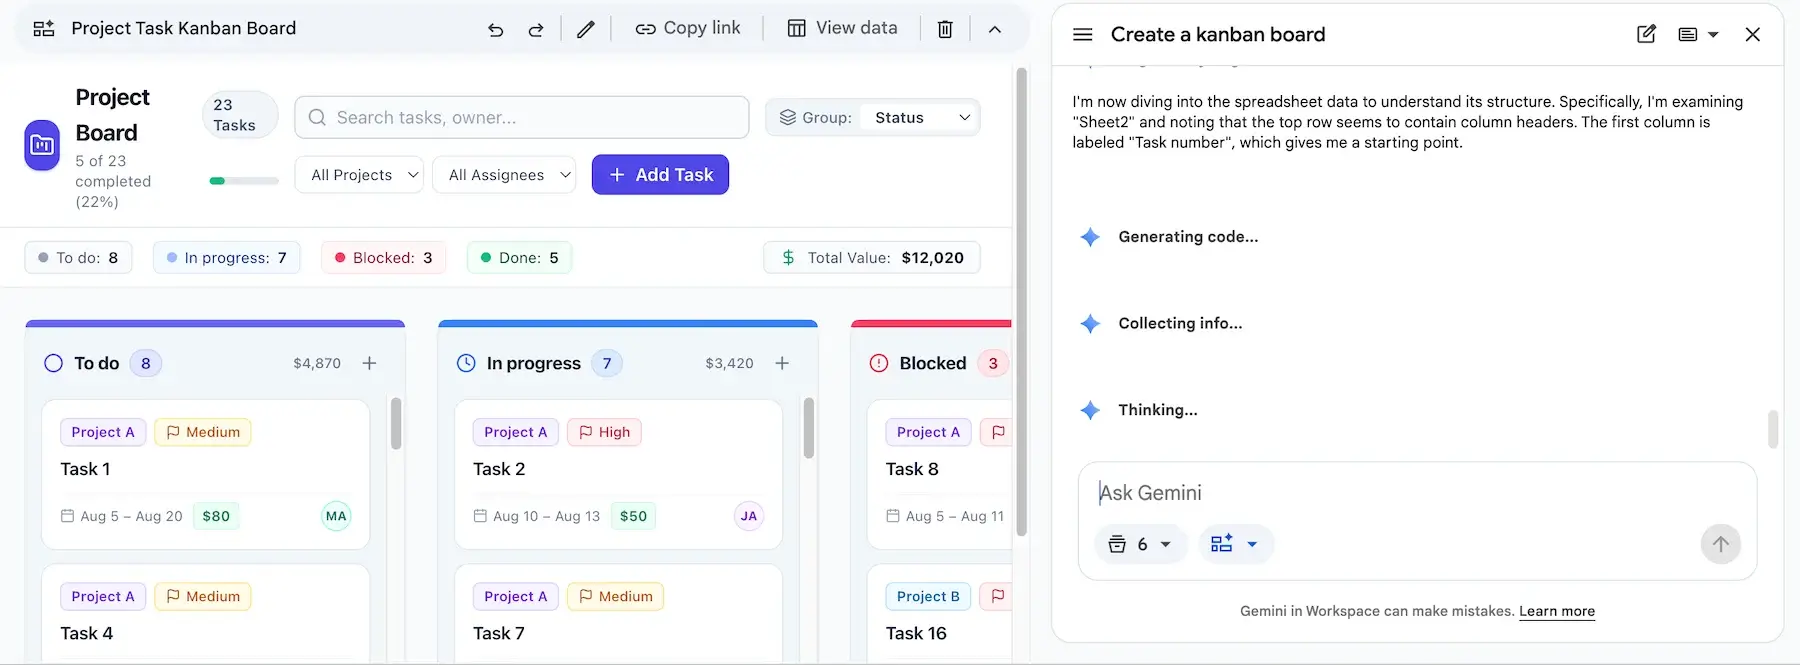The width and height of the screenshot is (1800, 665).
Task: Click the $80 value tag on Task 1
Action: point(216,516)
